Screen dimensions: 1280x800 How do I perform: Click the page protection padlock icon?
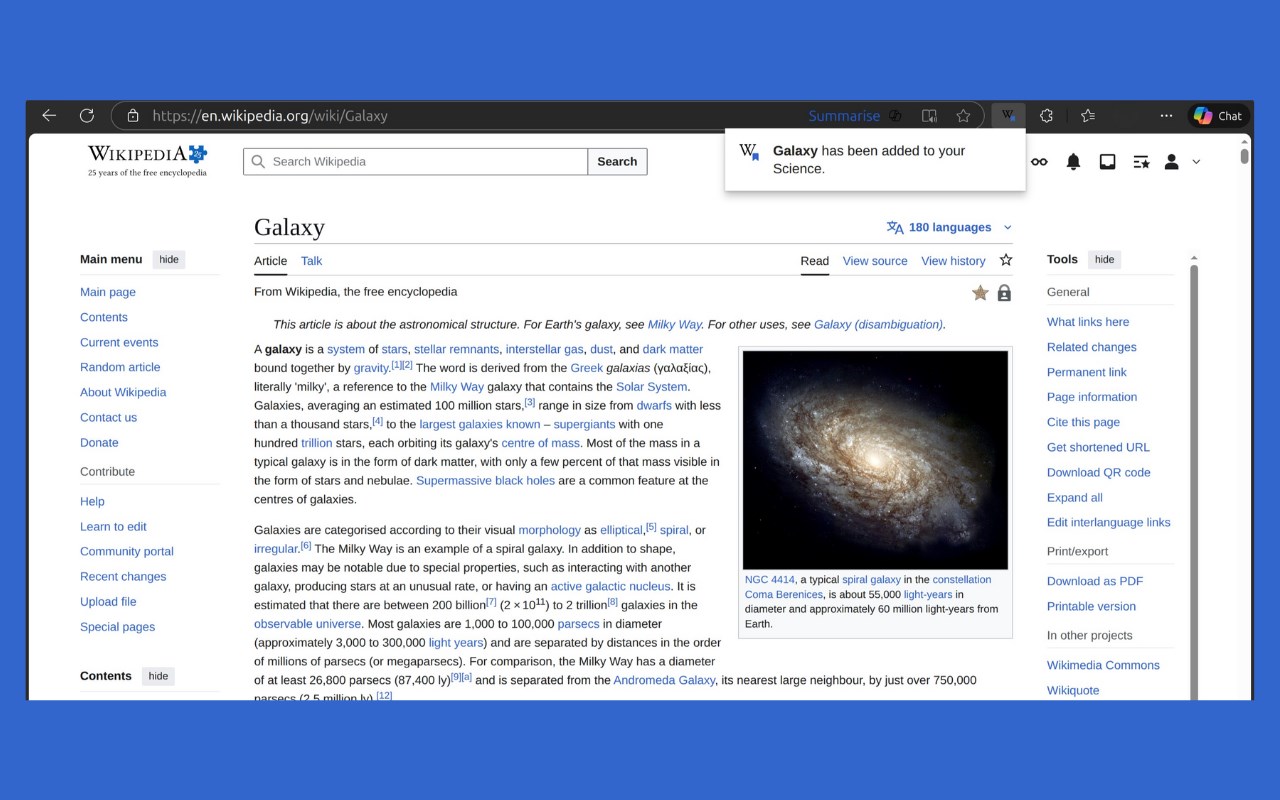pyautogui.click(x=1004, y=293)
